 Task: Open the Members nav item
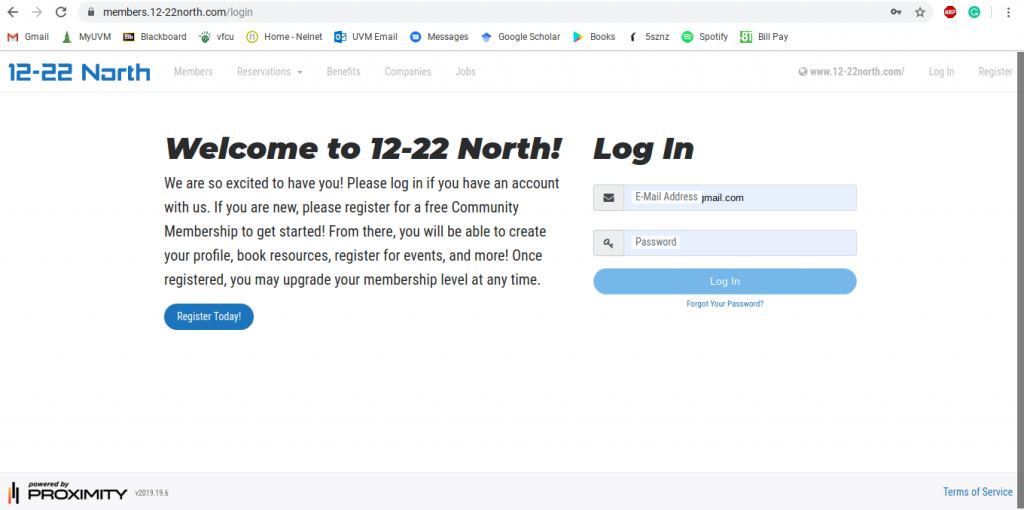[x=193, y=72]
